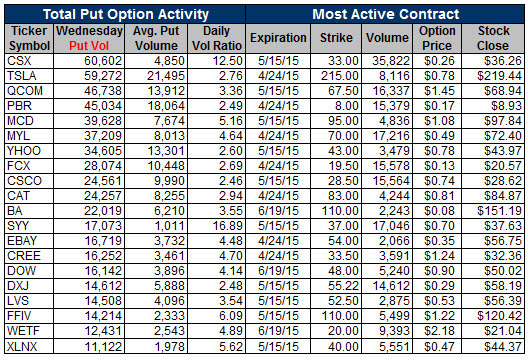This screenshot has width=528, height=360.
Task: Click the Expiration column header
Action: pyautogui.click(x=278, y=38)
